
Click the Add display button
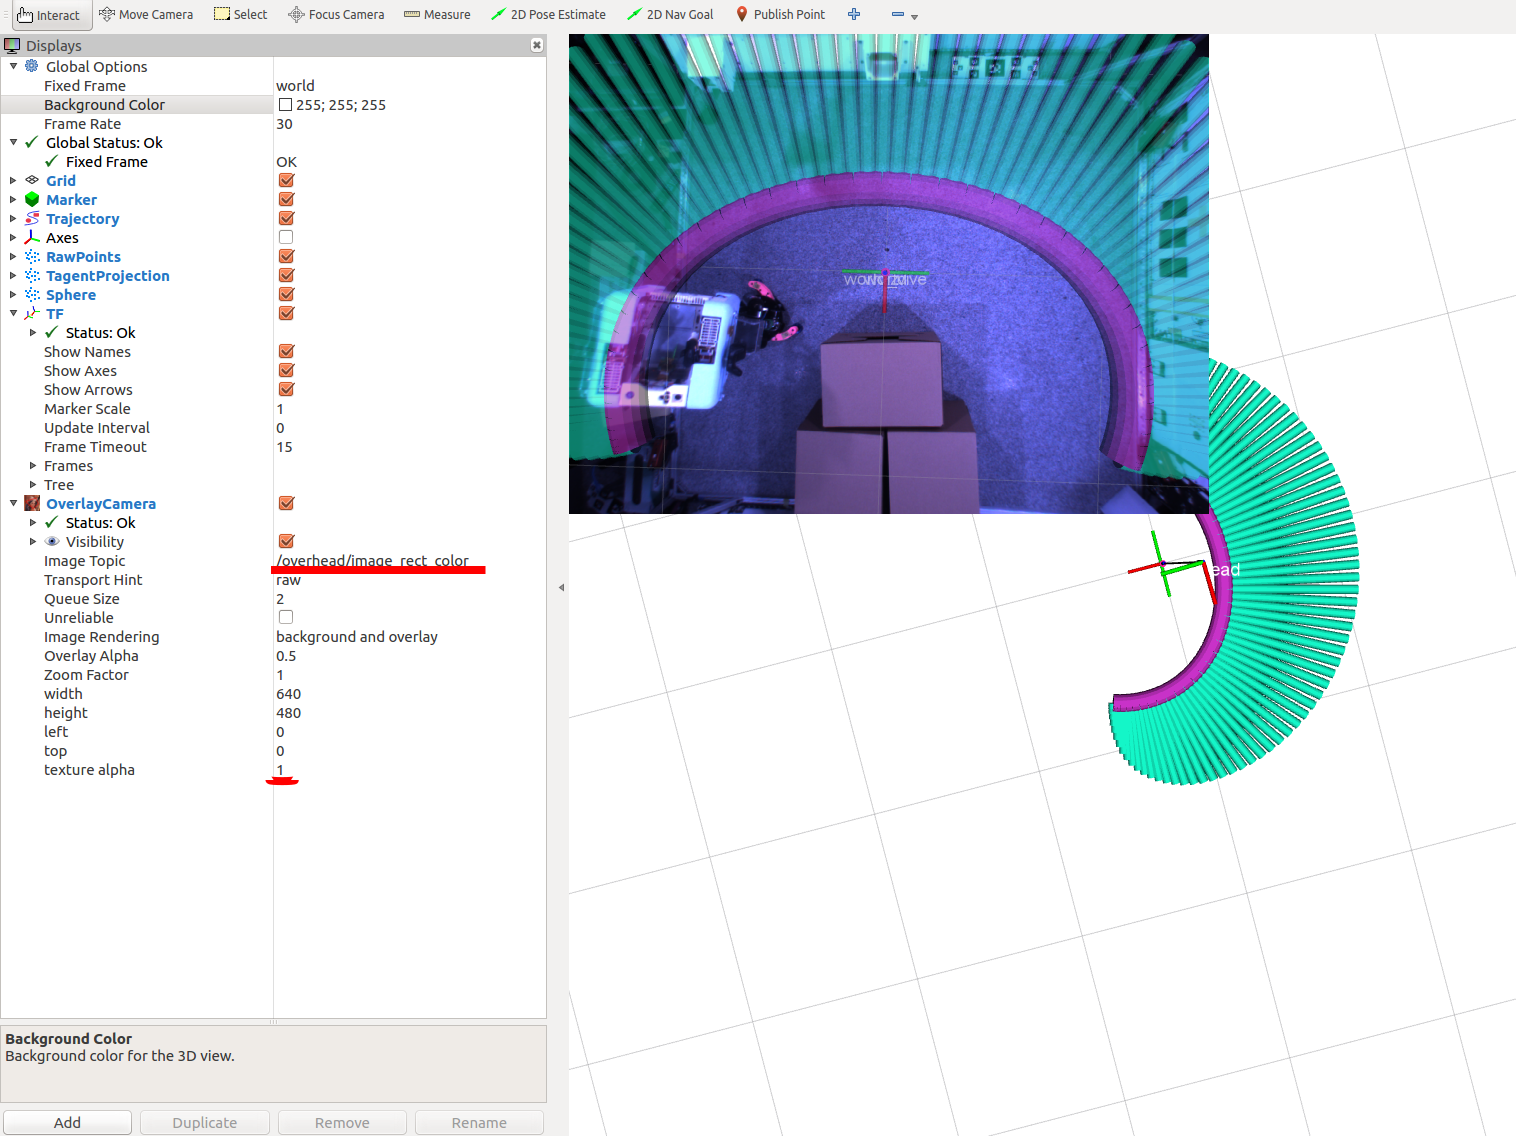tap(67, 1123)
